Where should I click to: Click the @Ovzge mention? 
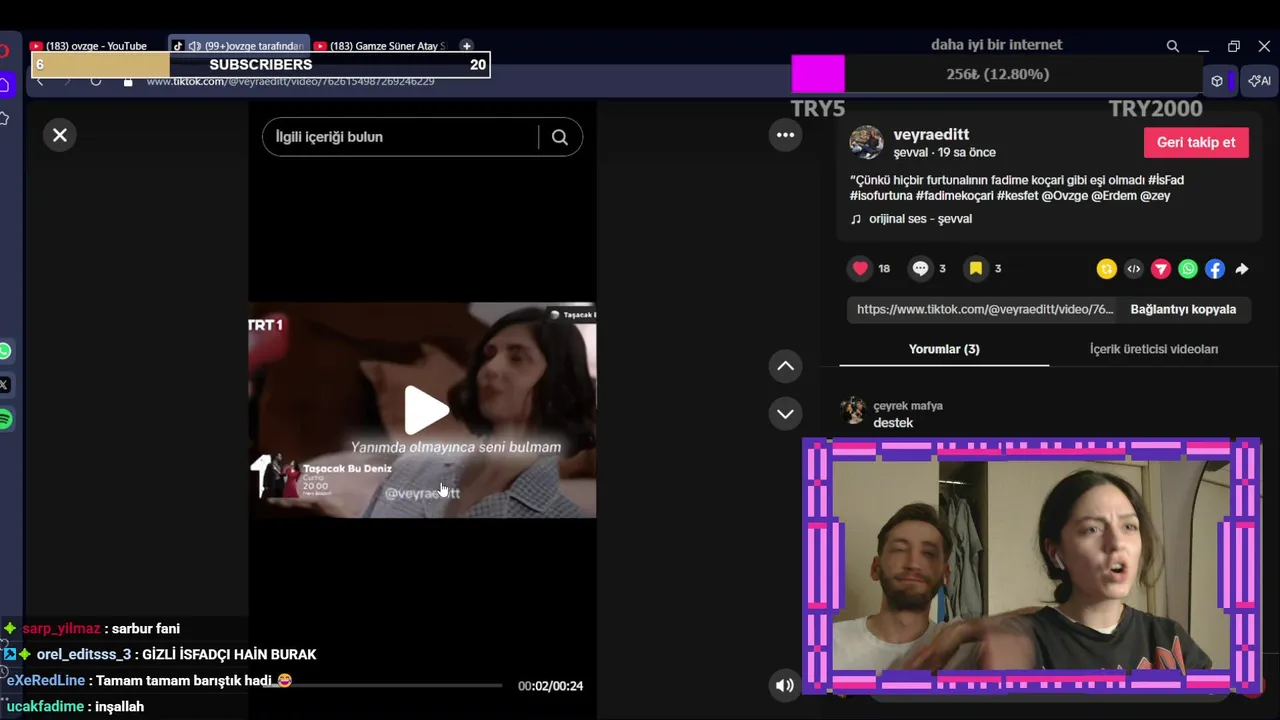(x=1064, y=196)
